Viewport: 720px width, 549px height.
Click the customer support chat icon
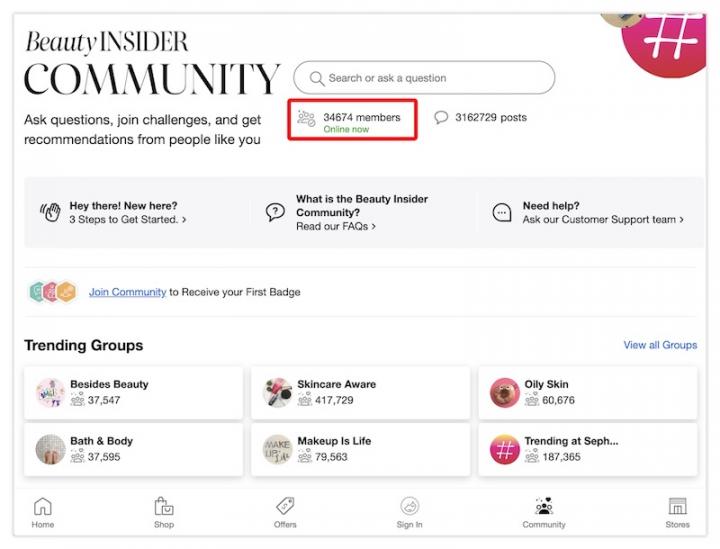pyautogui.click(x=502, y=212)
